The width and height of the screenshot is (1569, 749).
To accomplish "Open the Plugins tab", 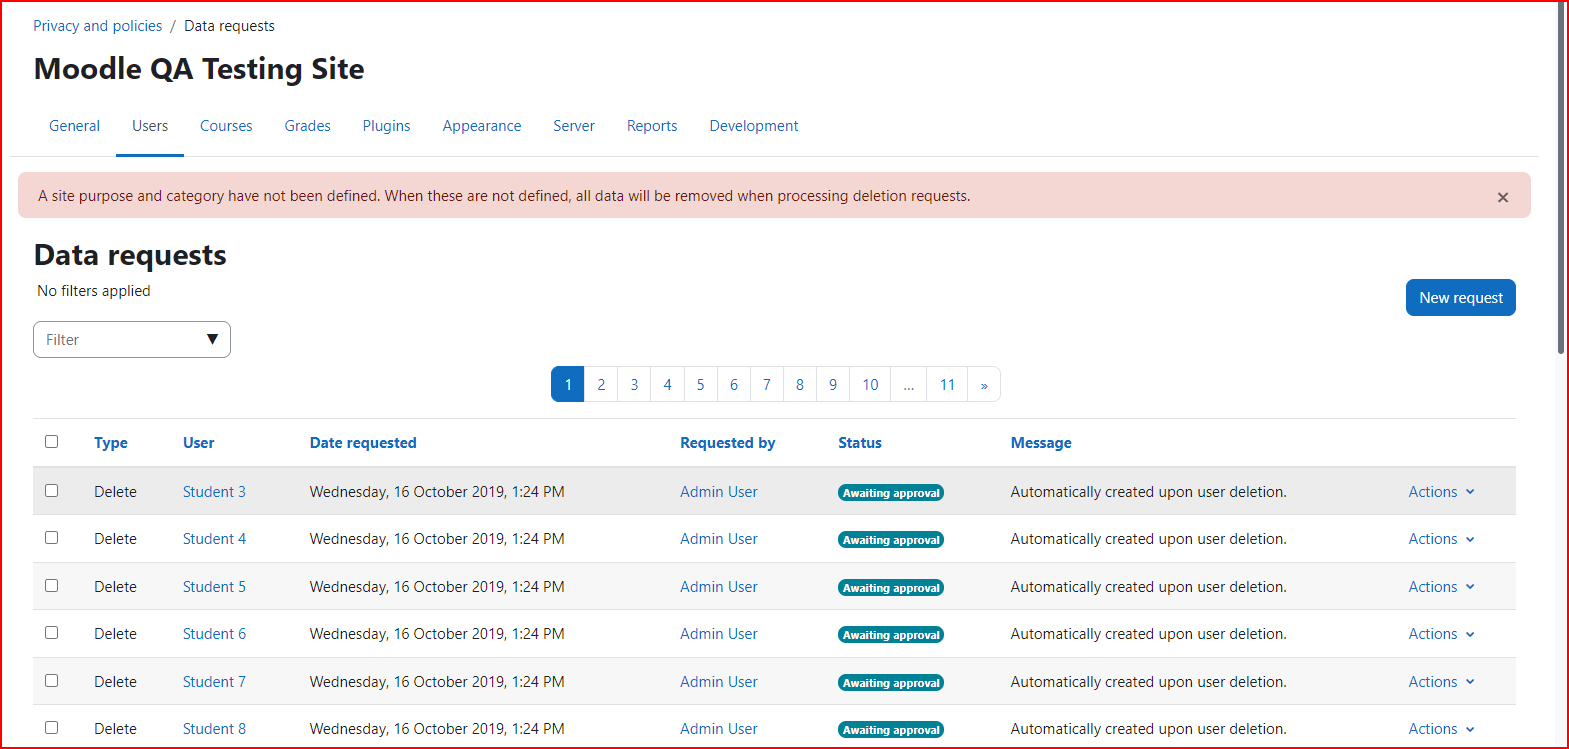I will (x=386, y=126).
